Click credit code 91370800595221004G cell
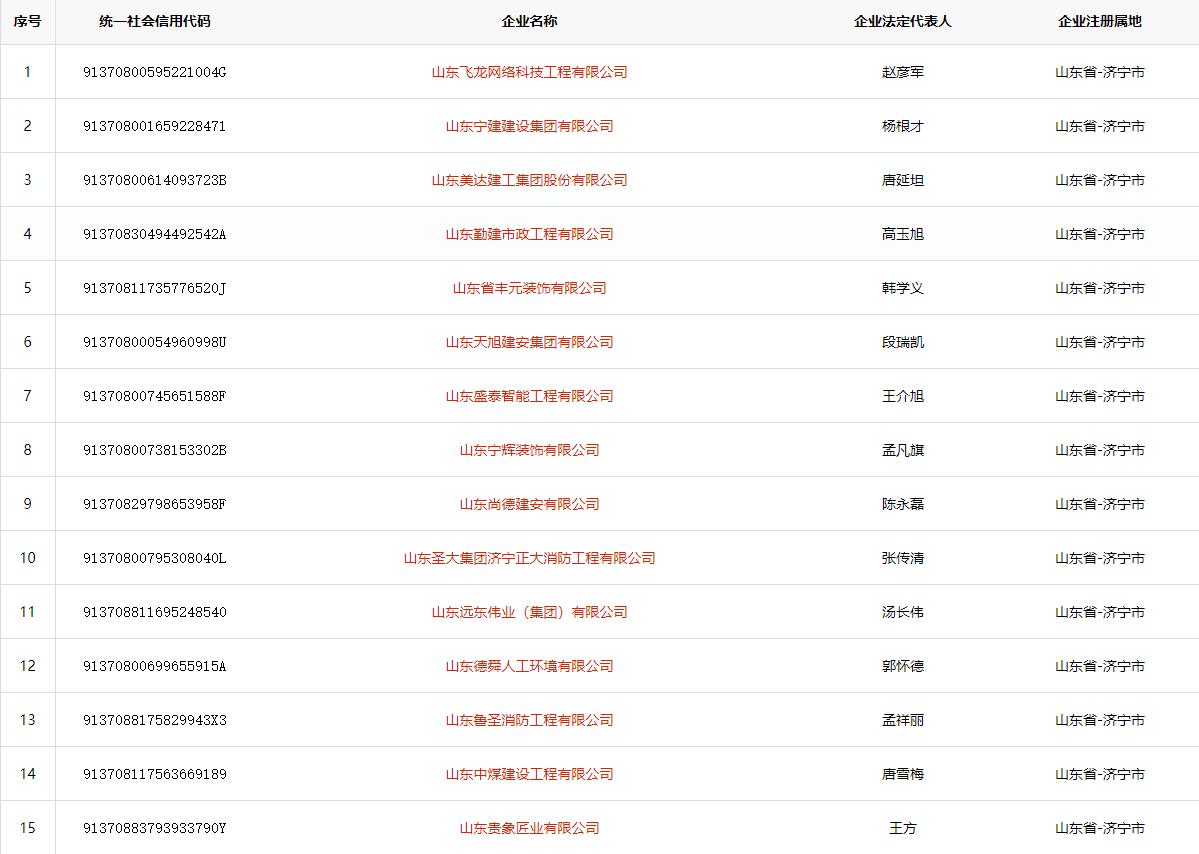This screenshot has height=854, width=1199. coord(155,72)
